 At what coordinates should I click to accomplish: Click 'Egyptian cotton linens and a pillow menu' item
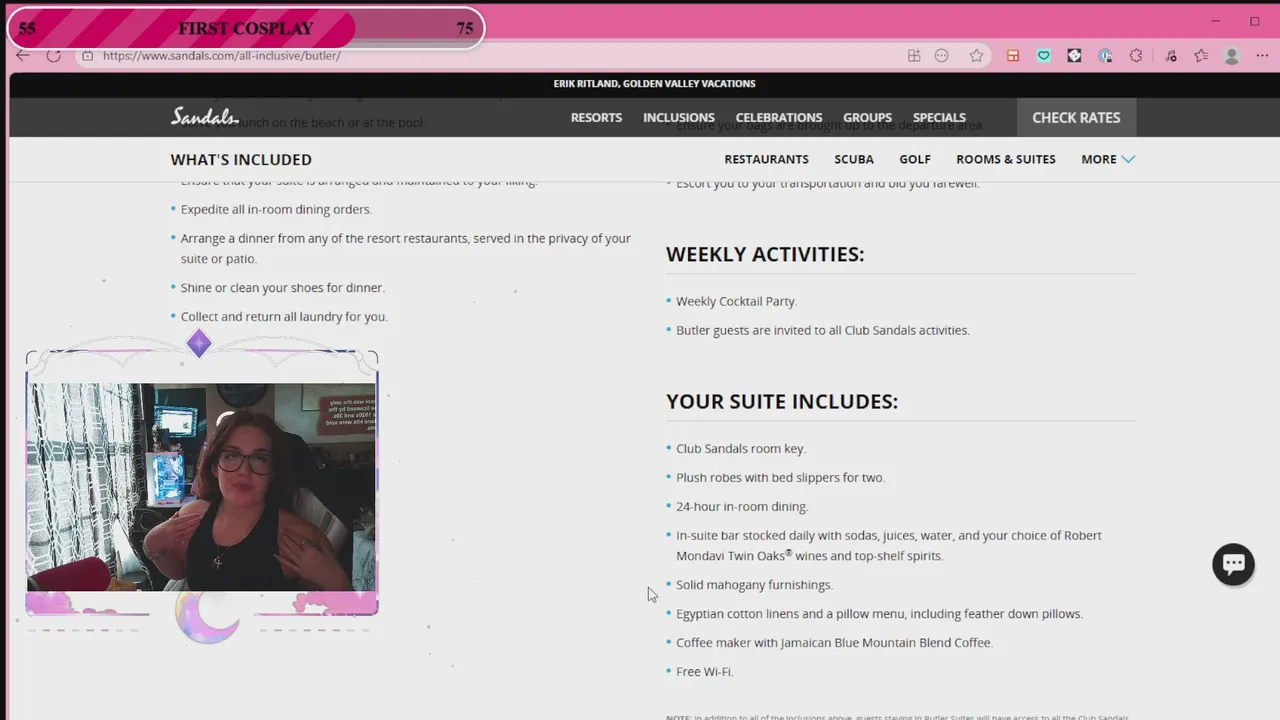click(879, 614)
